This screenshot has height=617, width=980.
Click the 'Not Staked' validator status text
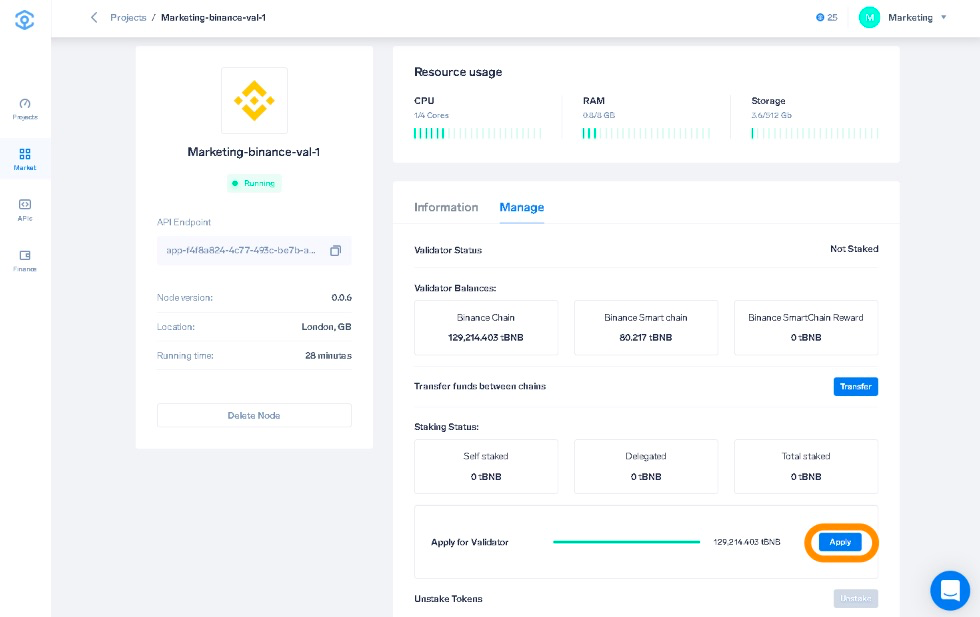(x=854, y=249)
